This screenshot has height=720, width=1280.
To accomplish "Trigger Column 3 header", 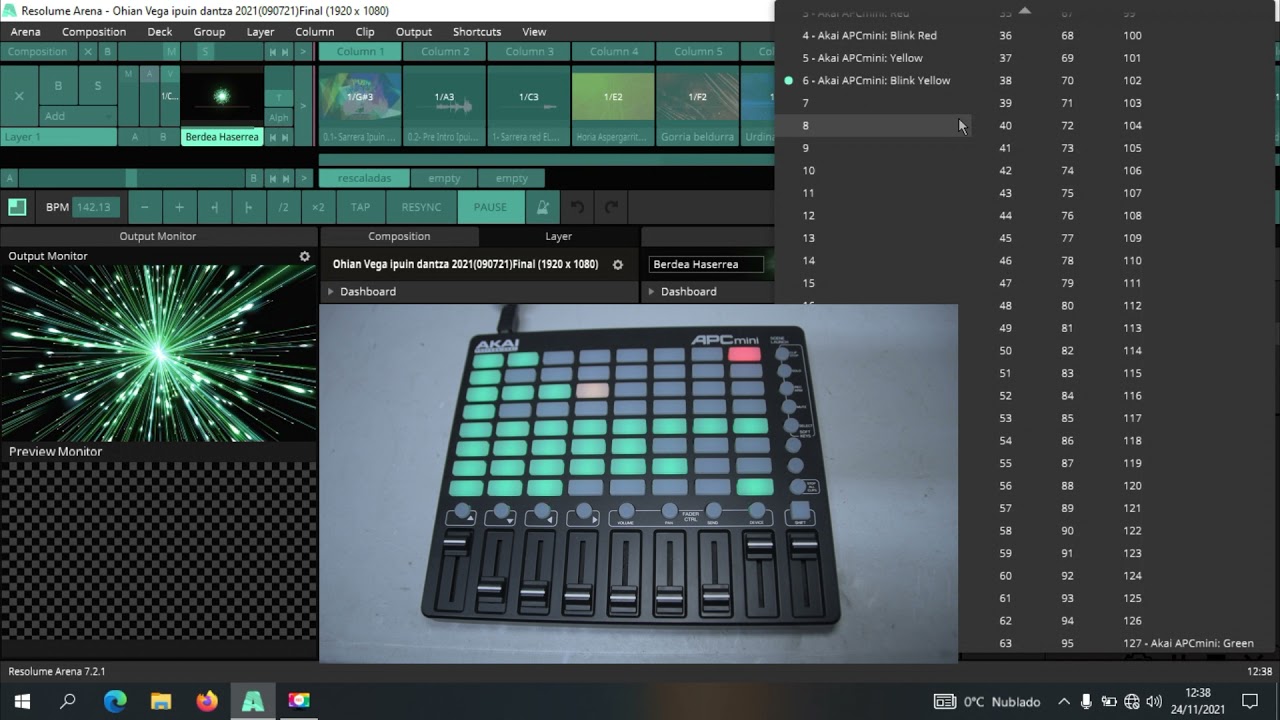I will [529, 52].
